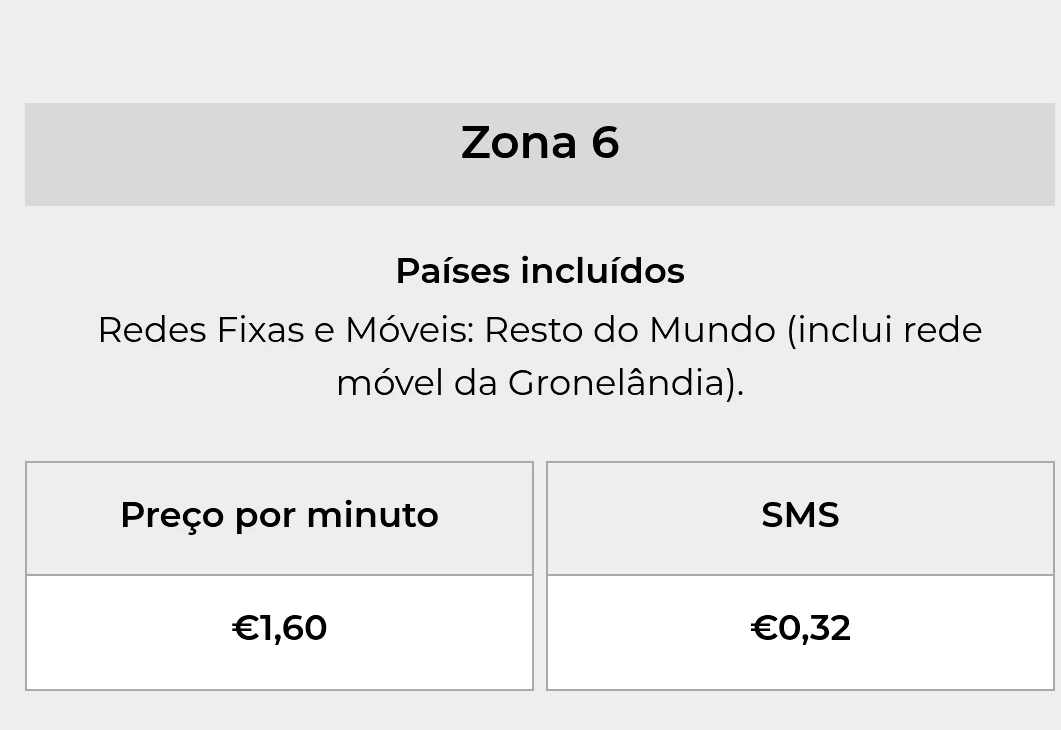
Task: Click the €0,32 SMS price value
Action: click(800, 629)
